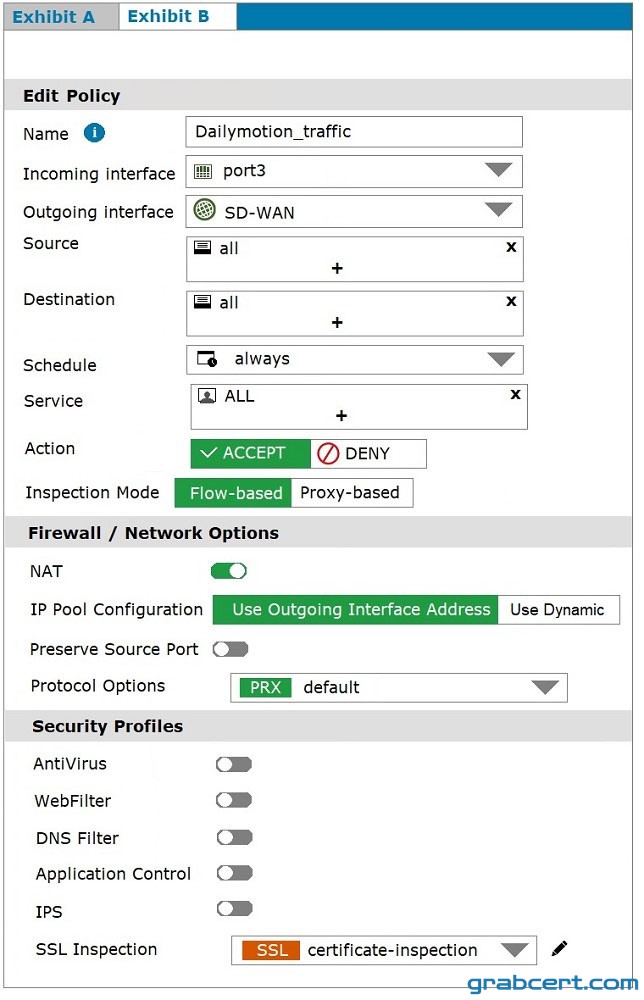Add a new Destination entry with plus
Image resolution: width=644 pixels, height=1000 pixels.
click(337, 323)
